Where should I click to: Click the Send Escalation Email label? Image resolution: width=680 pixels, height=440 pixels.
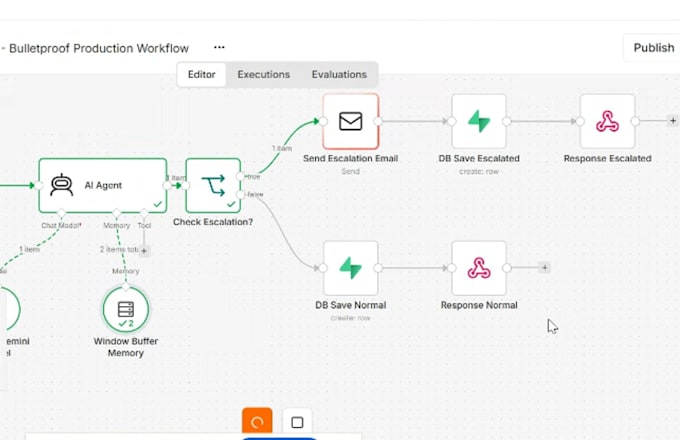pos(350,159)
